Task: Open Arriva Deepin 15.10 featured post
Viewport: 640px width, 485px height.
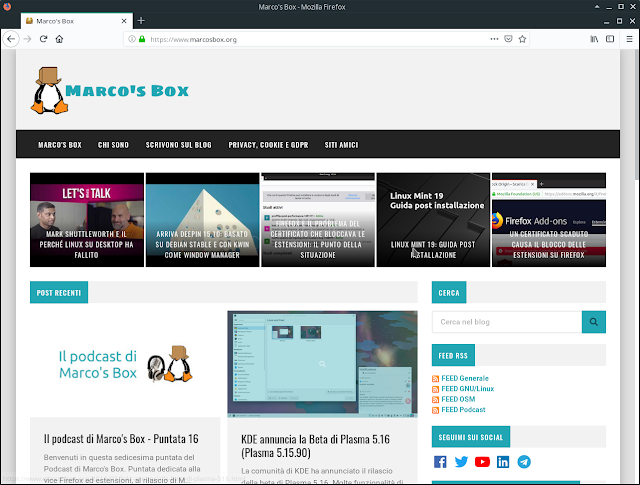Action: (202, 220)
